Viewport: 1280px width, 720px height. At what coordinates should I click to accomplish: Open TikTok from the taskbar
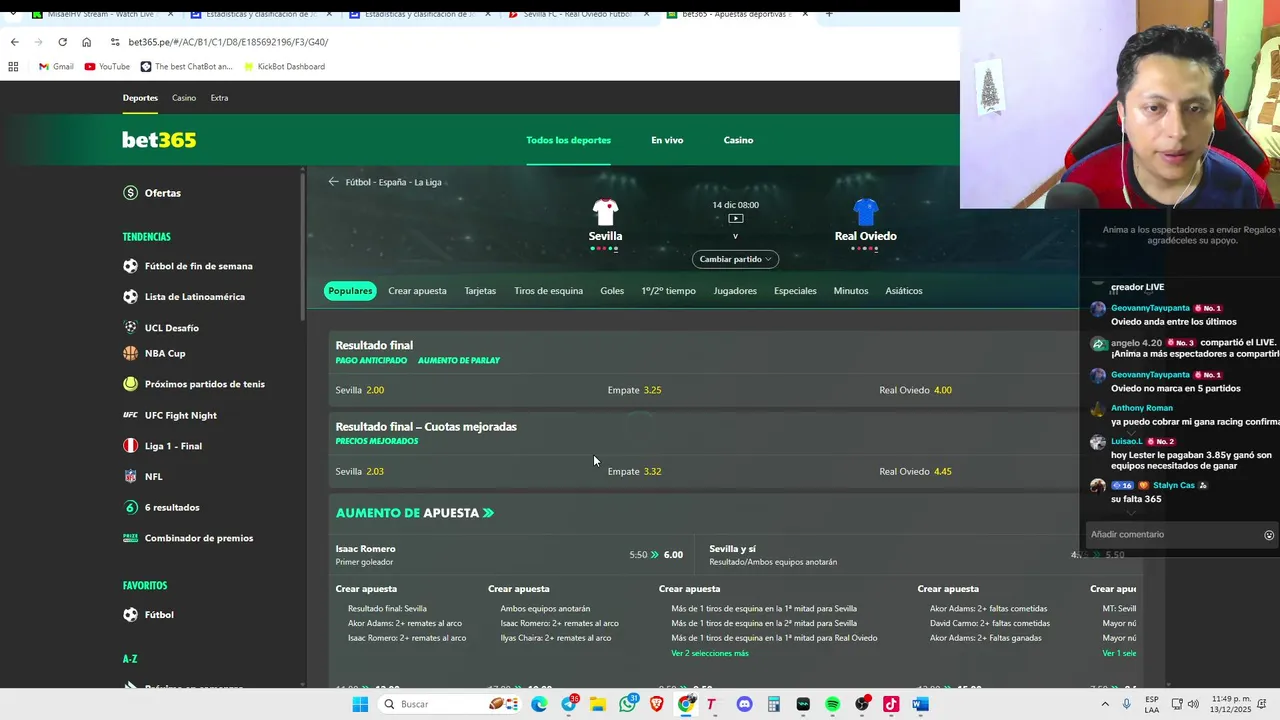[891, 704]
